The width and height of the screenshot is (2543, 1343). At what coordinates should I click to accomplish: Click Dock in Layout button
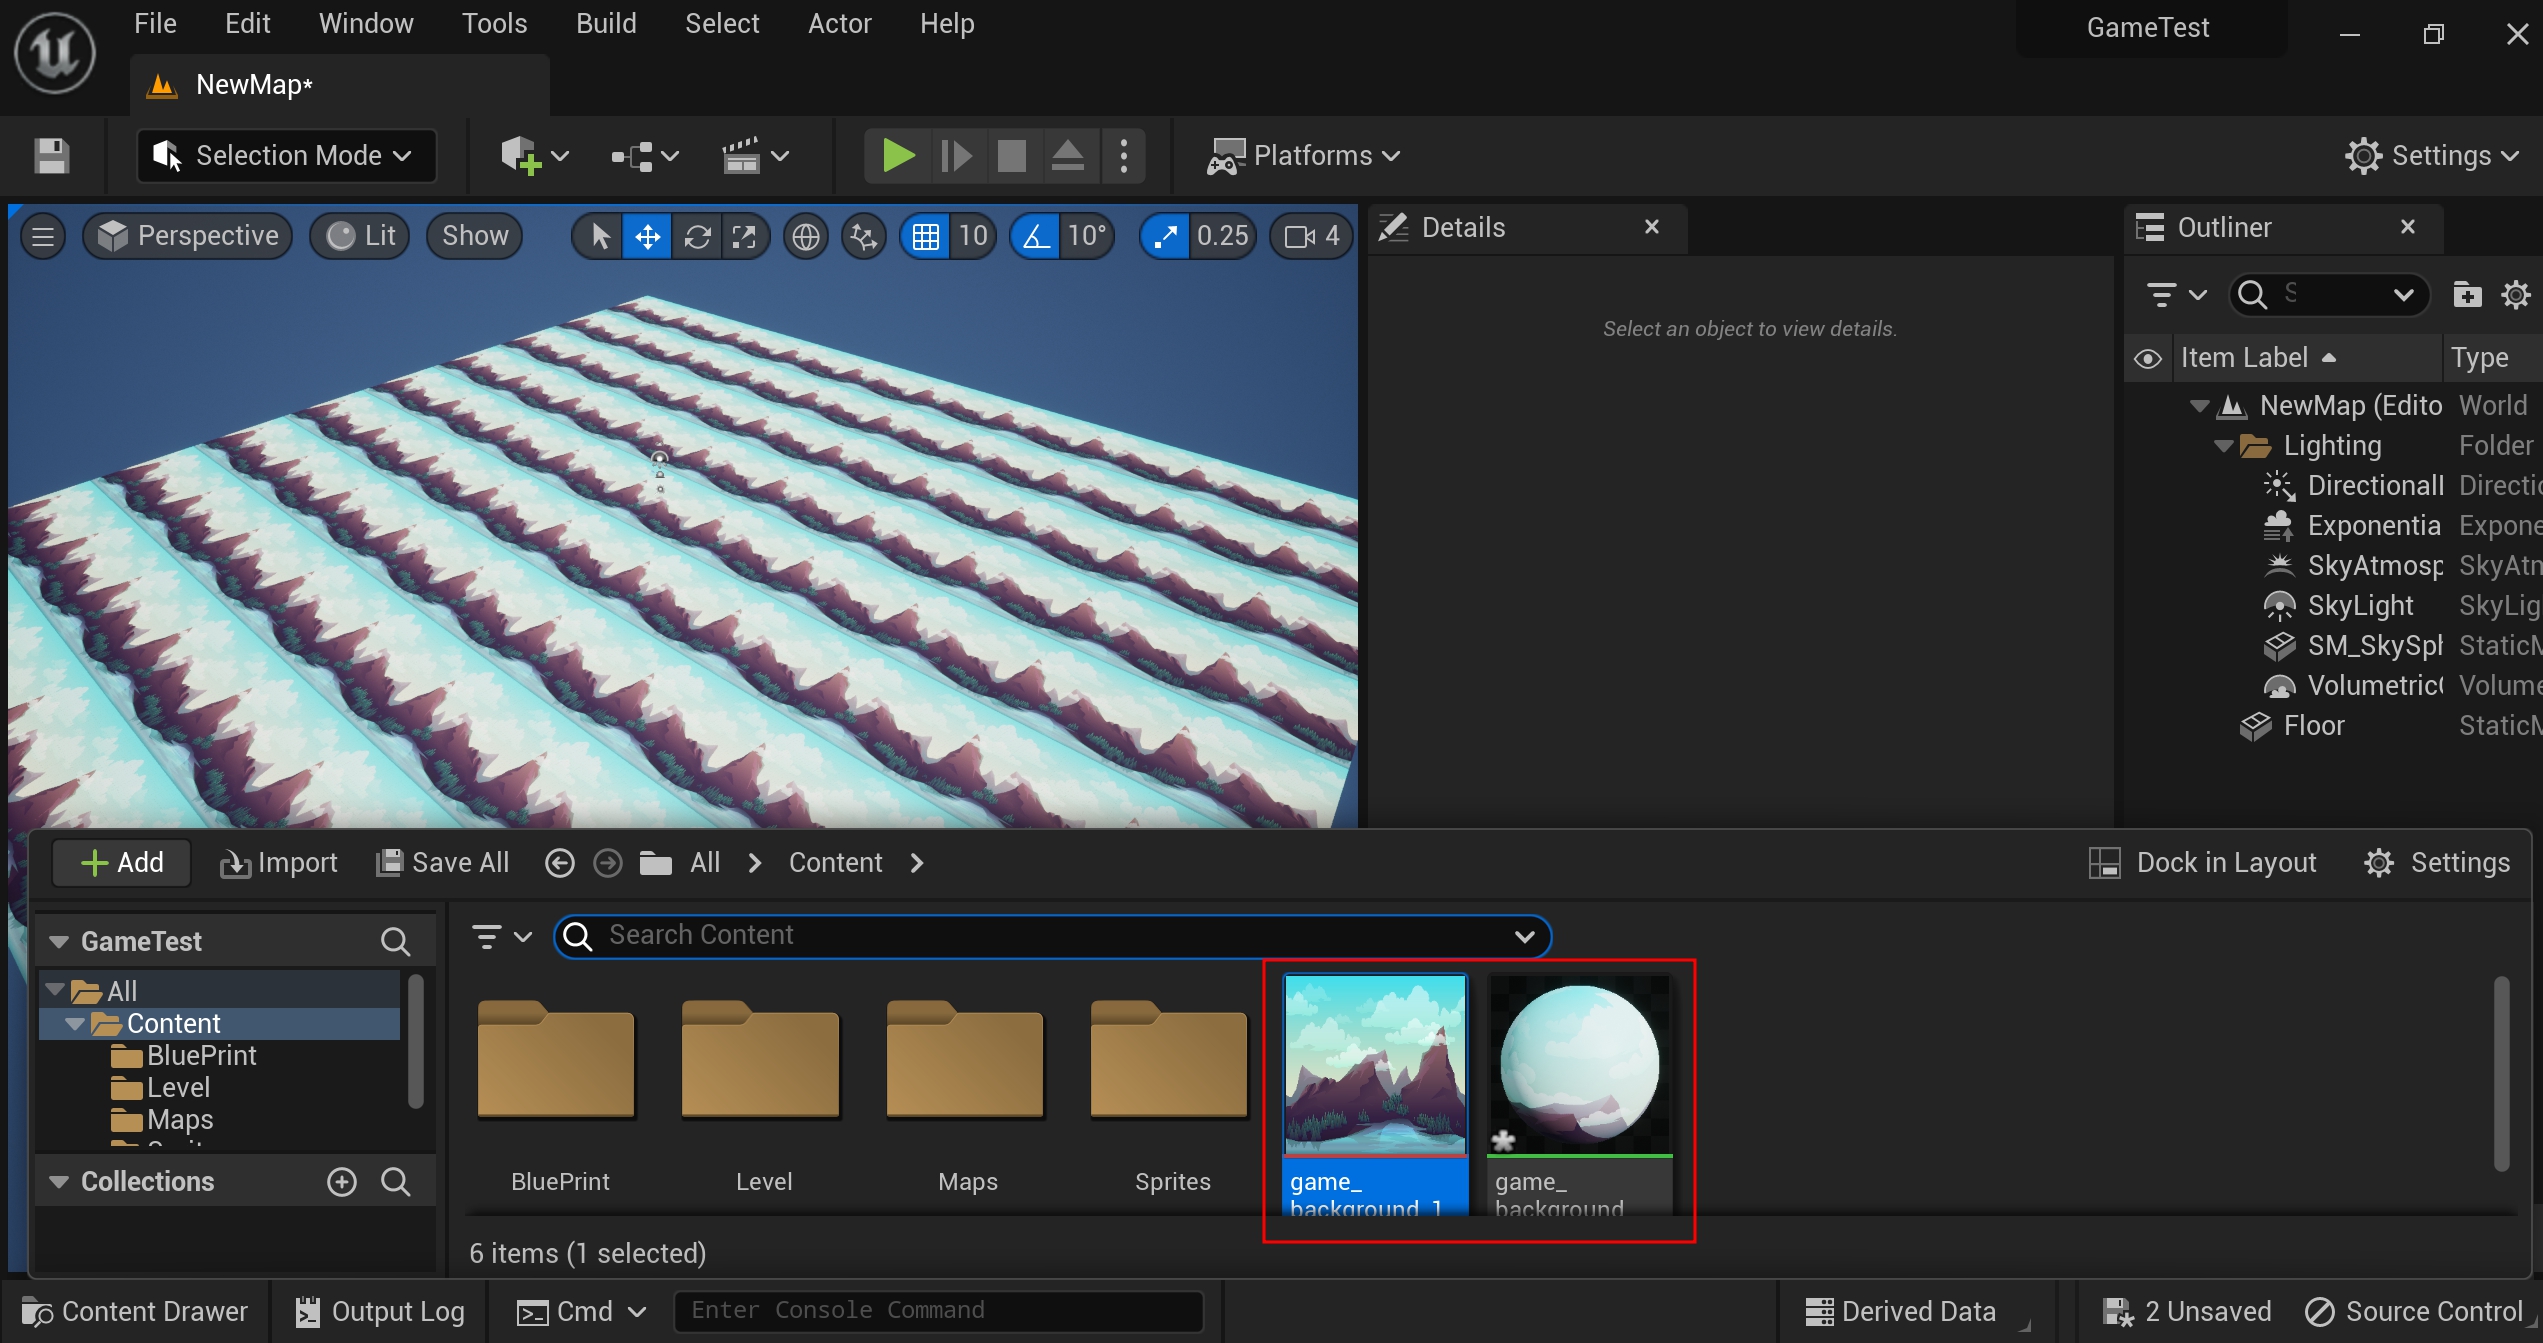(2203, 863)
